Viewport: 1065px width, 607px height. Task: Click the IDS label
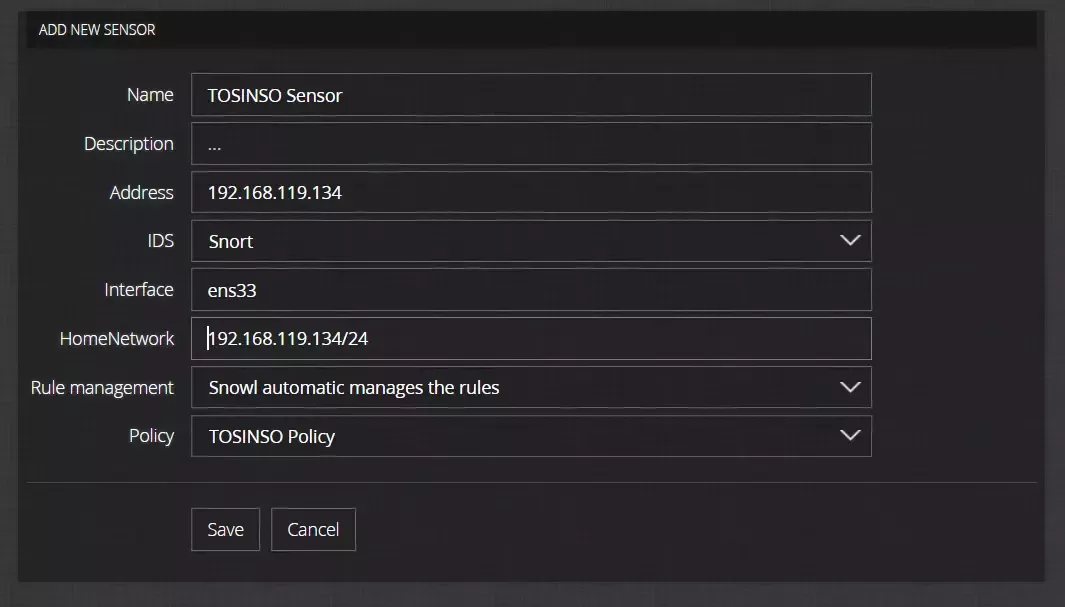(161, 241)
